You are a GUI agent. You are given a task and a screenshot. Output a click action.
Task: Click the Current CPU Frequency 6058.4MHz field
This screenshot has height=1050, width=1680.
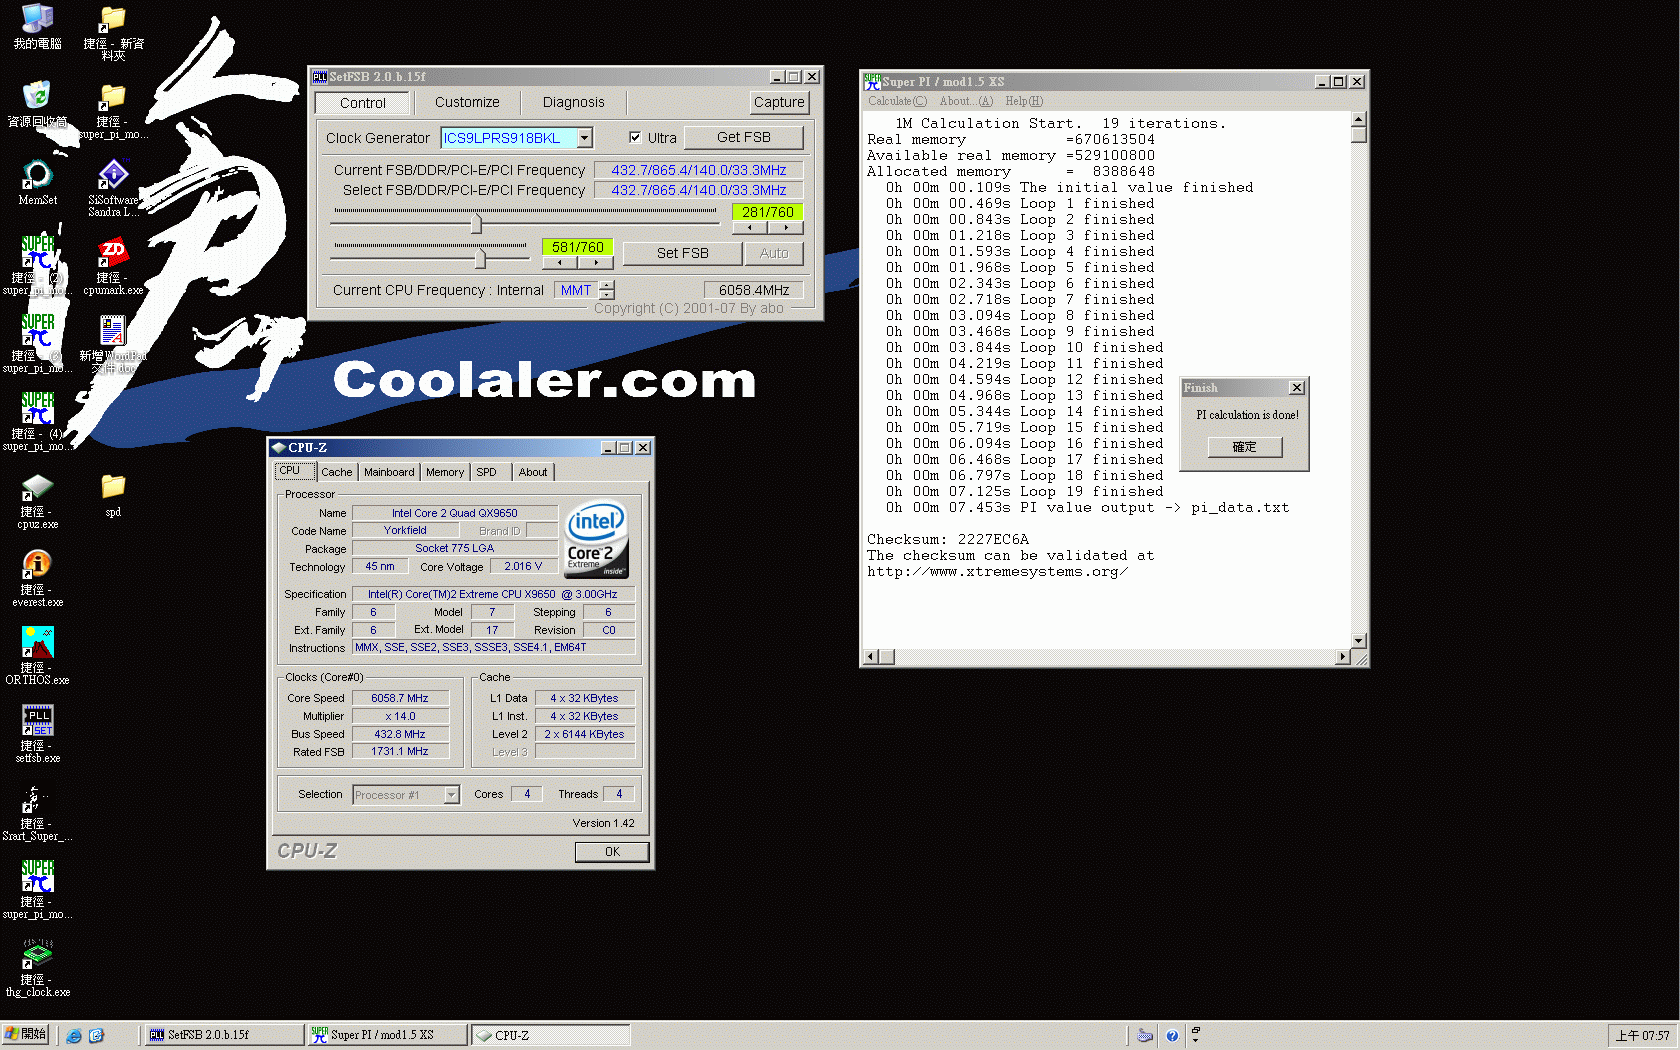753,290
